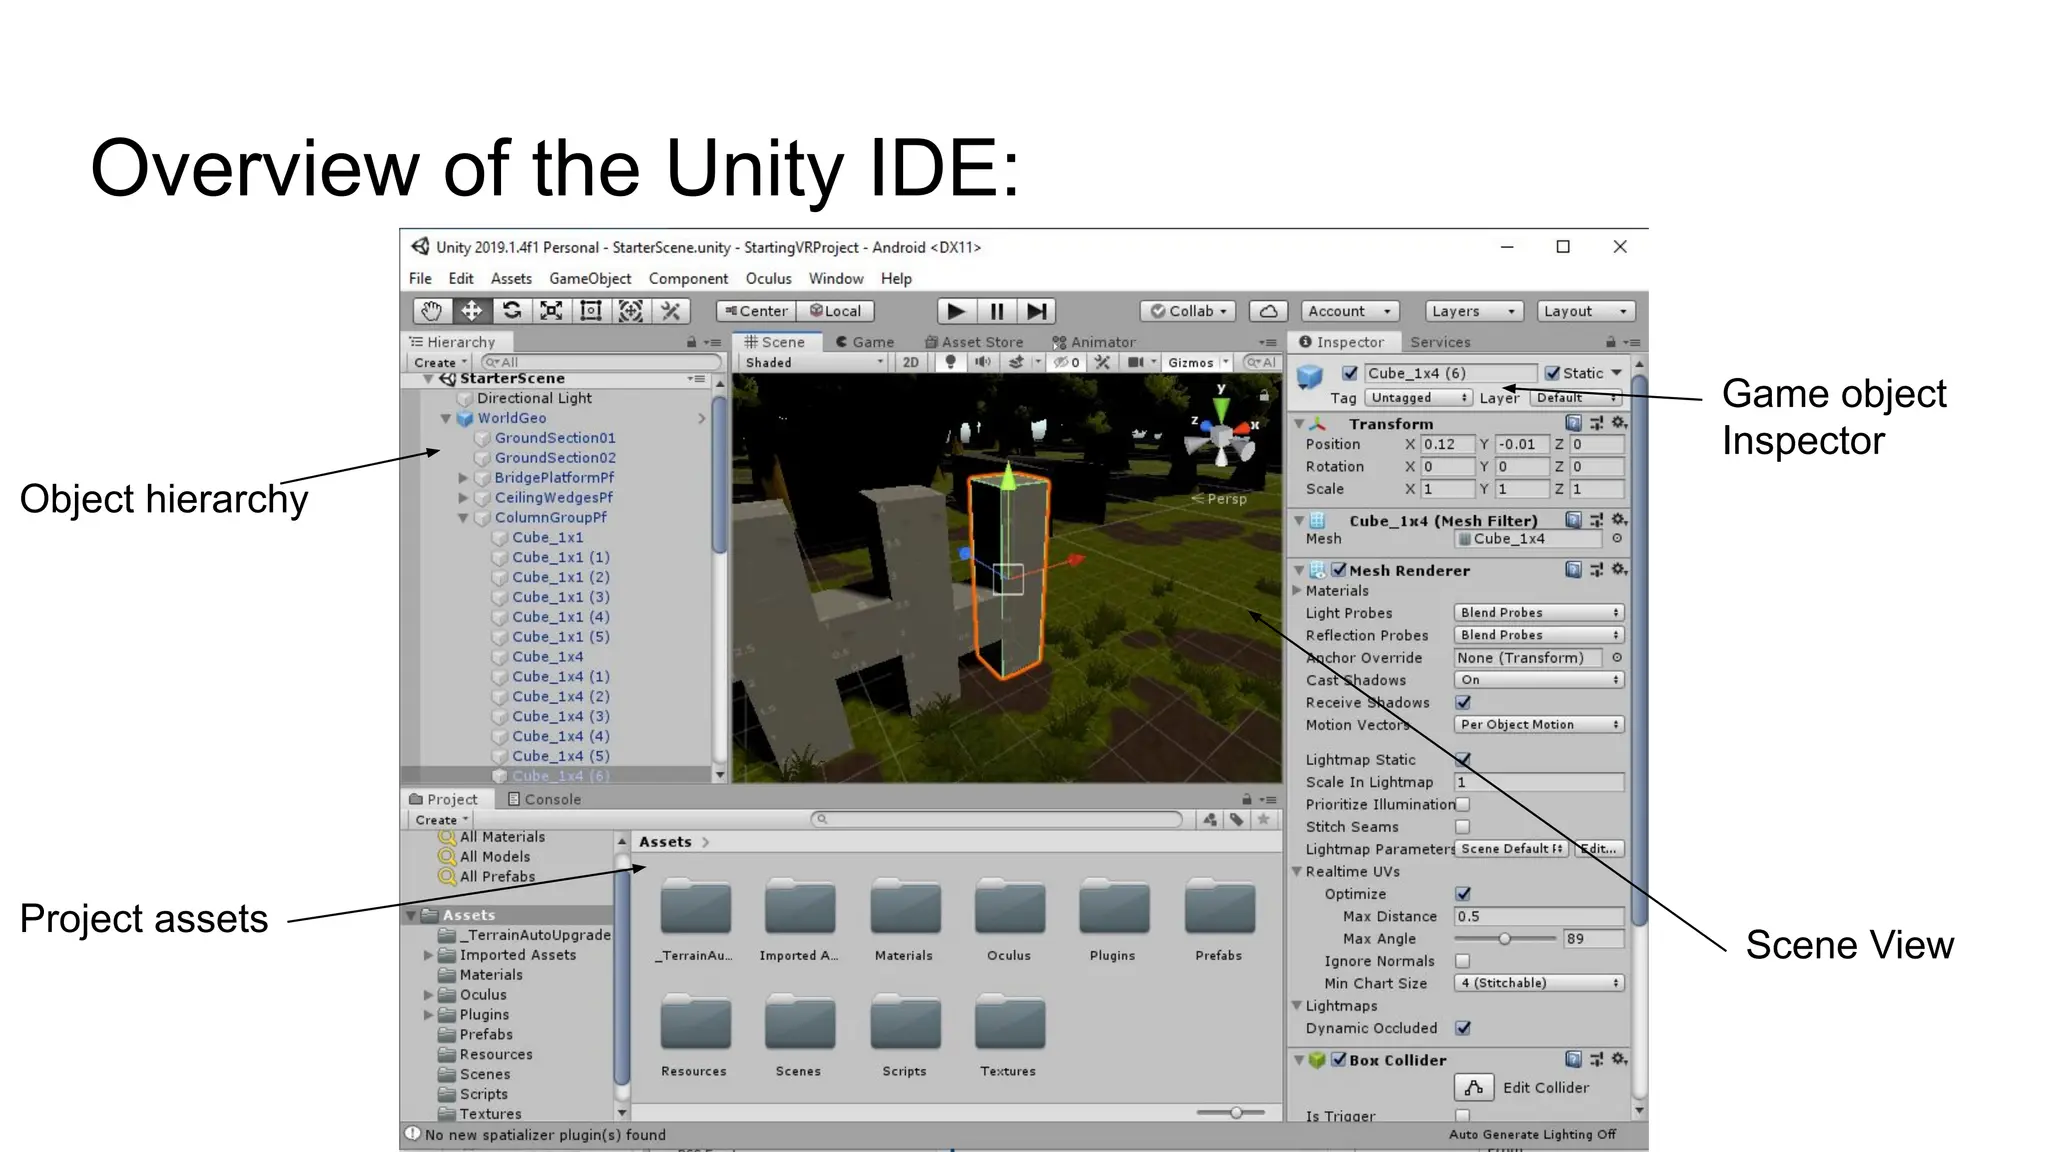Collapse the ColumnGroupPf hierarchy item
The image size is (2048, 1152).
pyautogui.click(x=463, y=518)
